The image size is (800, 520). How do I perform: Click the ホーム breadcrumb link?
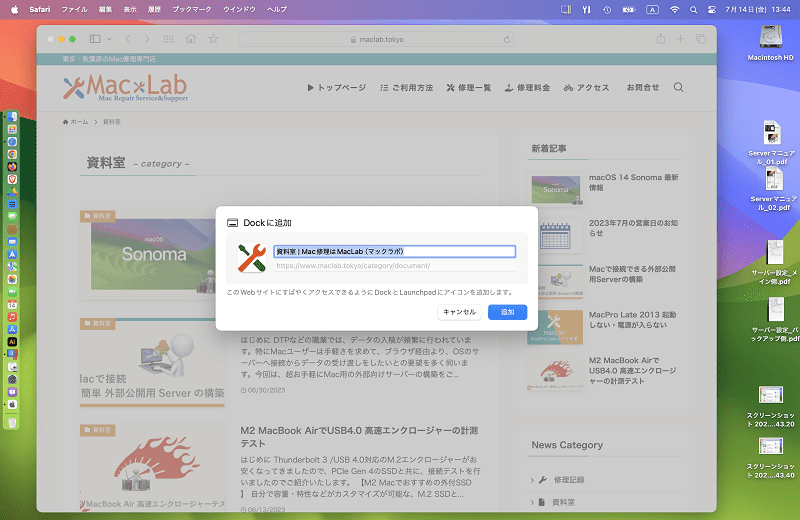[x=75, y=122]
